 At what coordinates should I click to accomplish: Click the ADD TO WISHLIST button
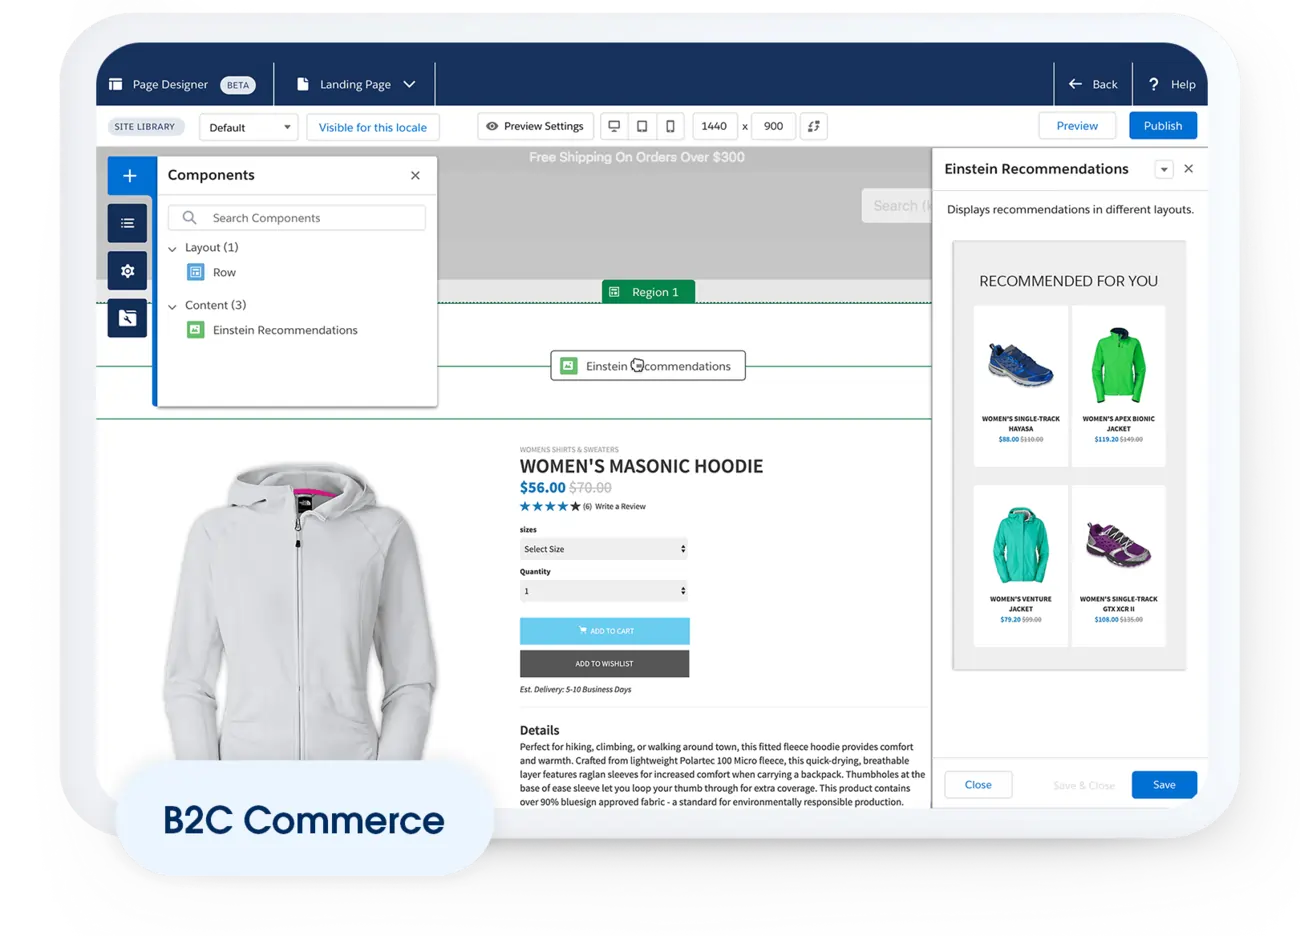click(604, 664)
